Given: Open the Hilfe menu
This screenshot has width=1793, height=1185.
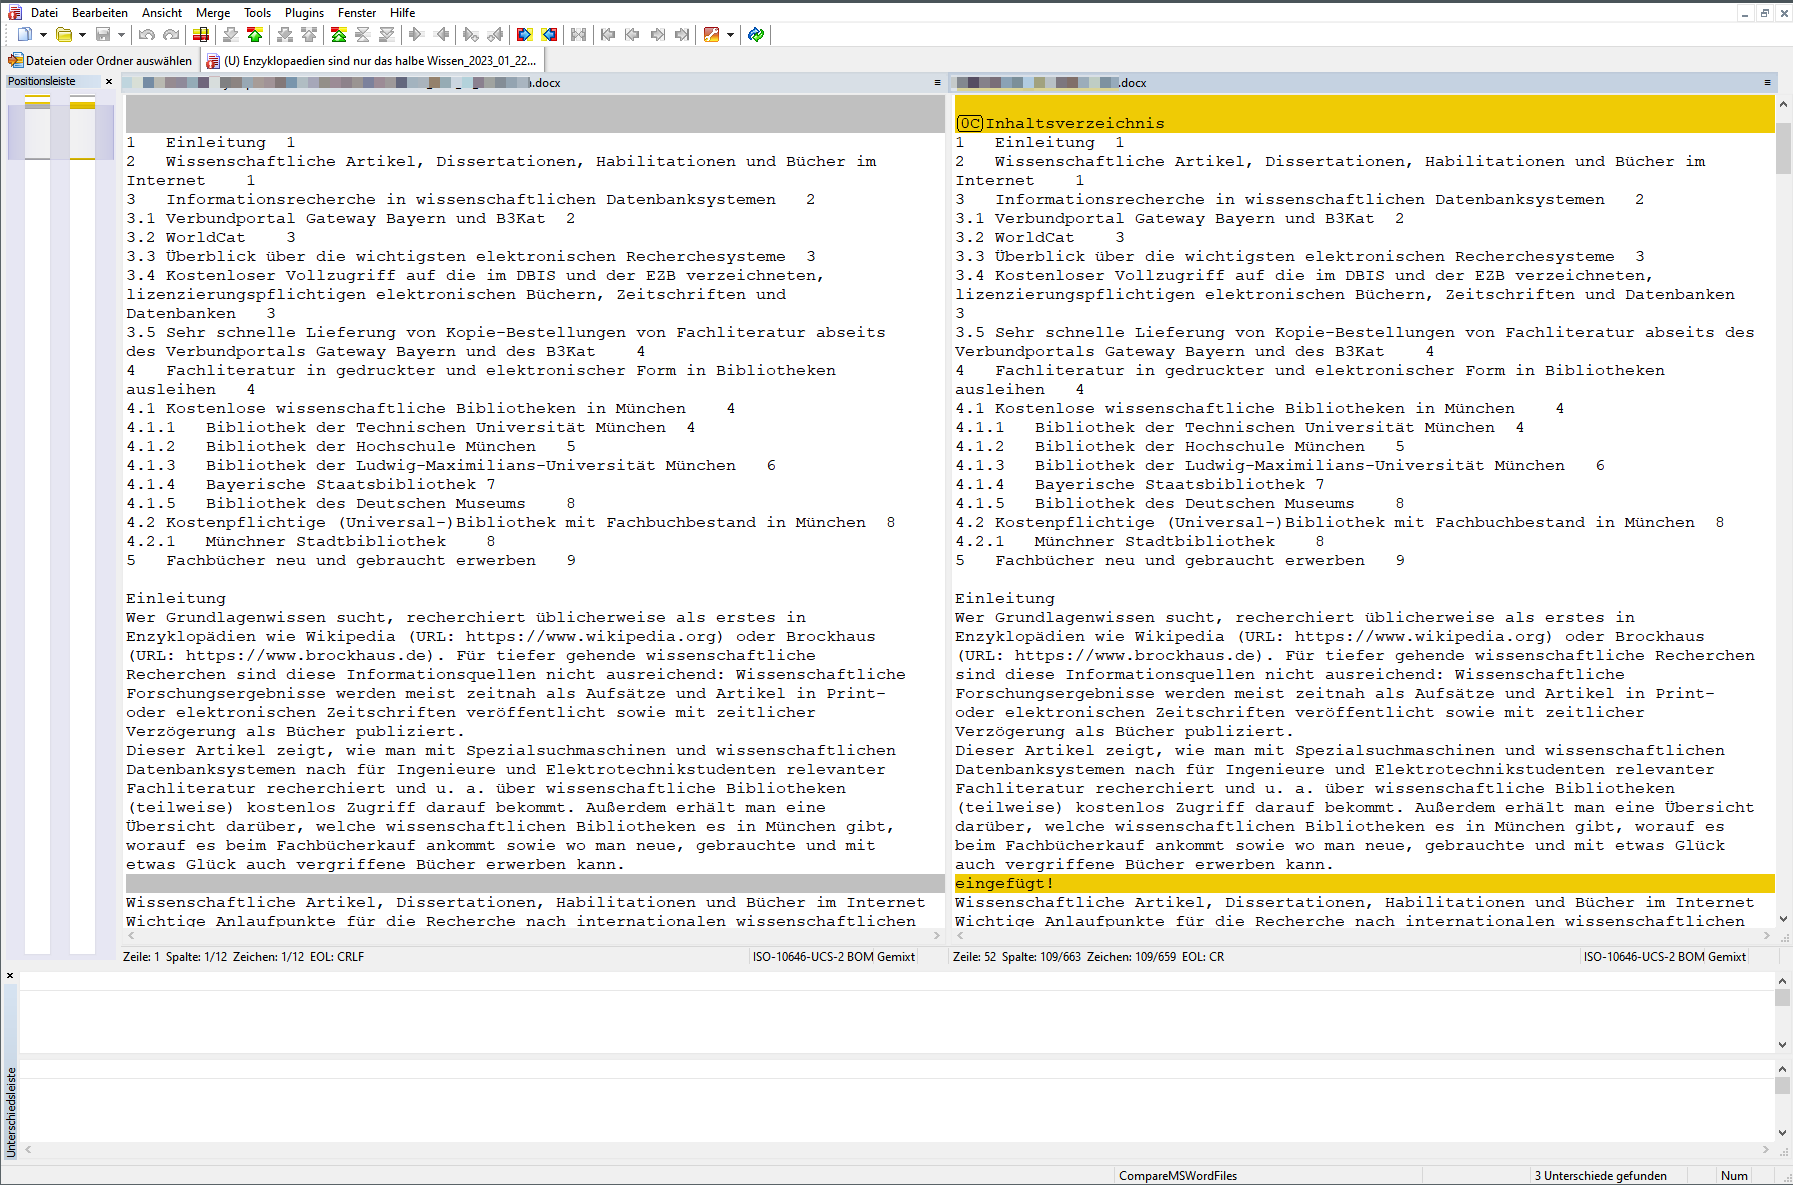Looking at the screenshot, I should pyautogui.click(x=403, y=13).
